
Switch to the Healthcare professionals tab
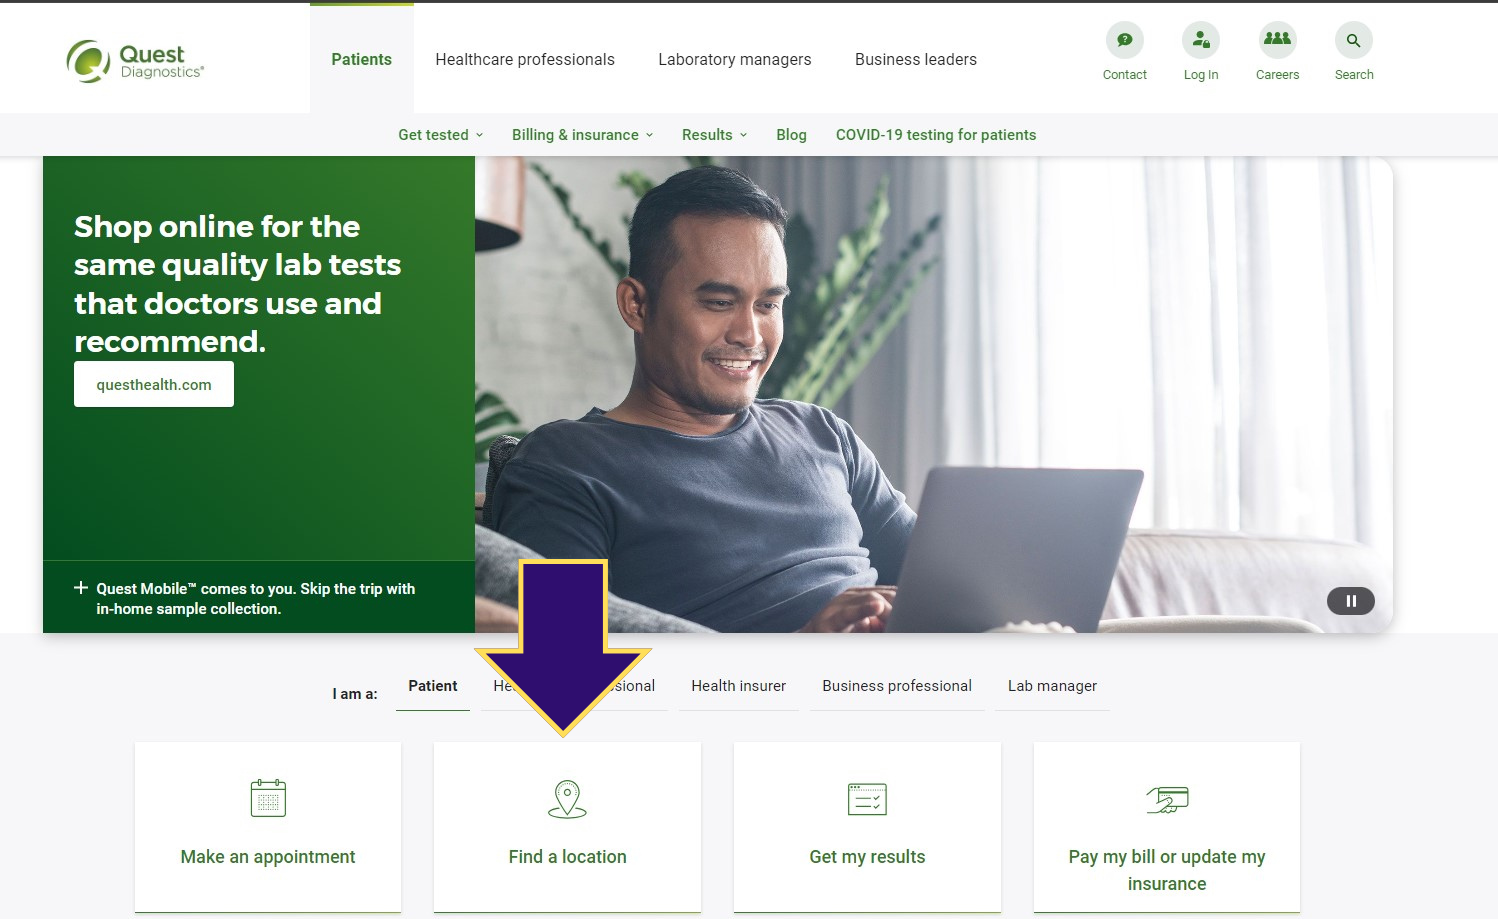(525, 60)
